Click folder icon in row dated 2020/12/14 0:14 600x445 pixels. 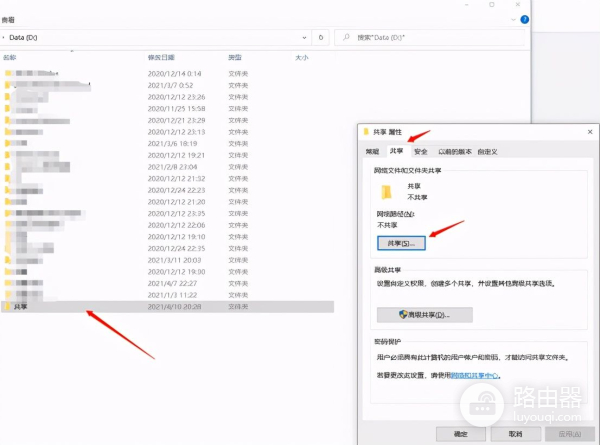pos(8,73)
